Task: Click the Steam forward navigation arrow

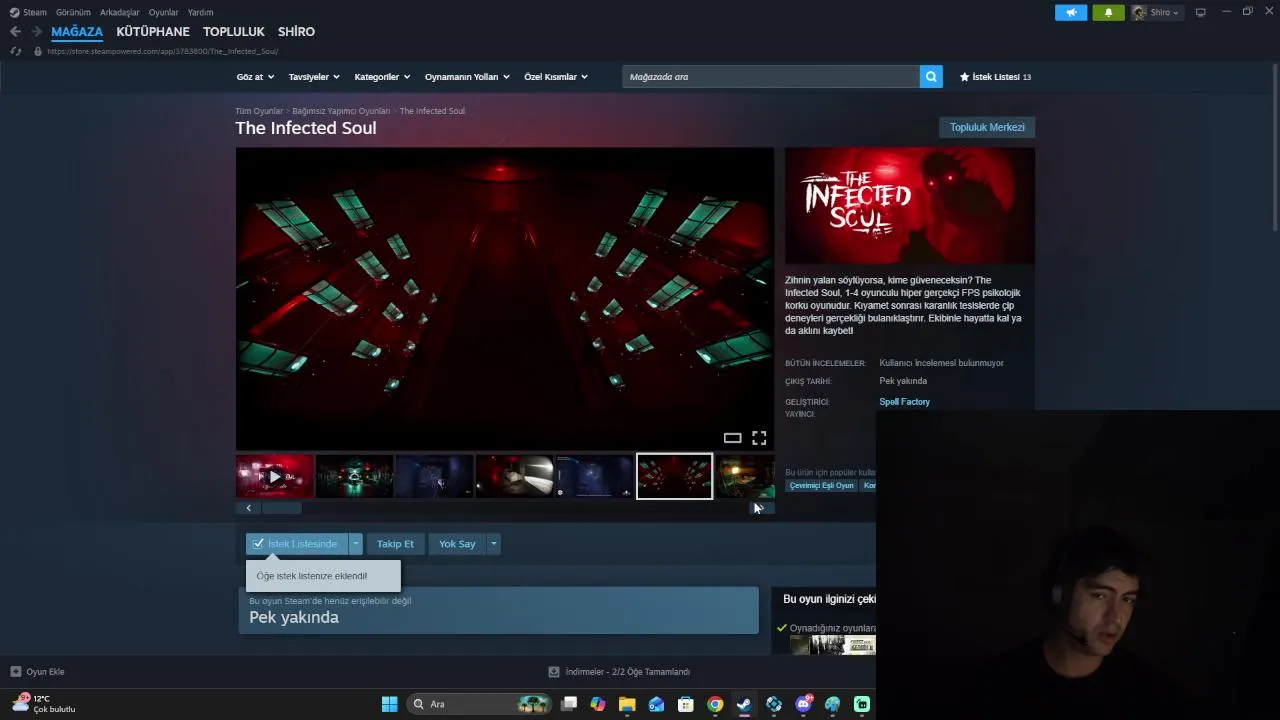Action: [37, 32]
